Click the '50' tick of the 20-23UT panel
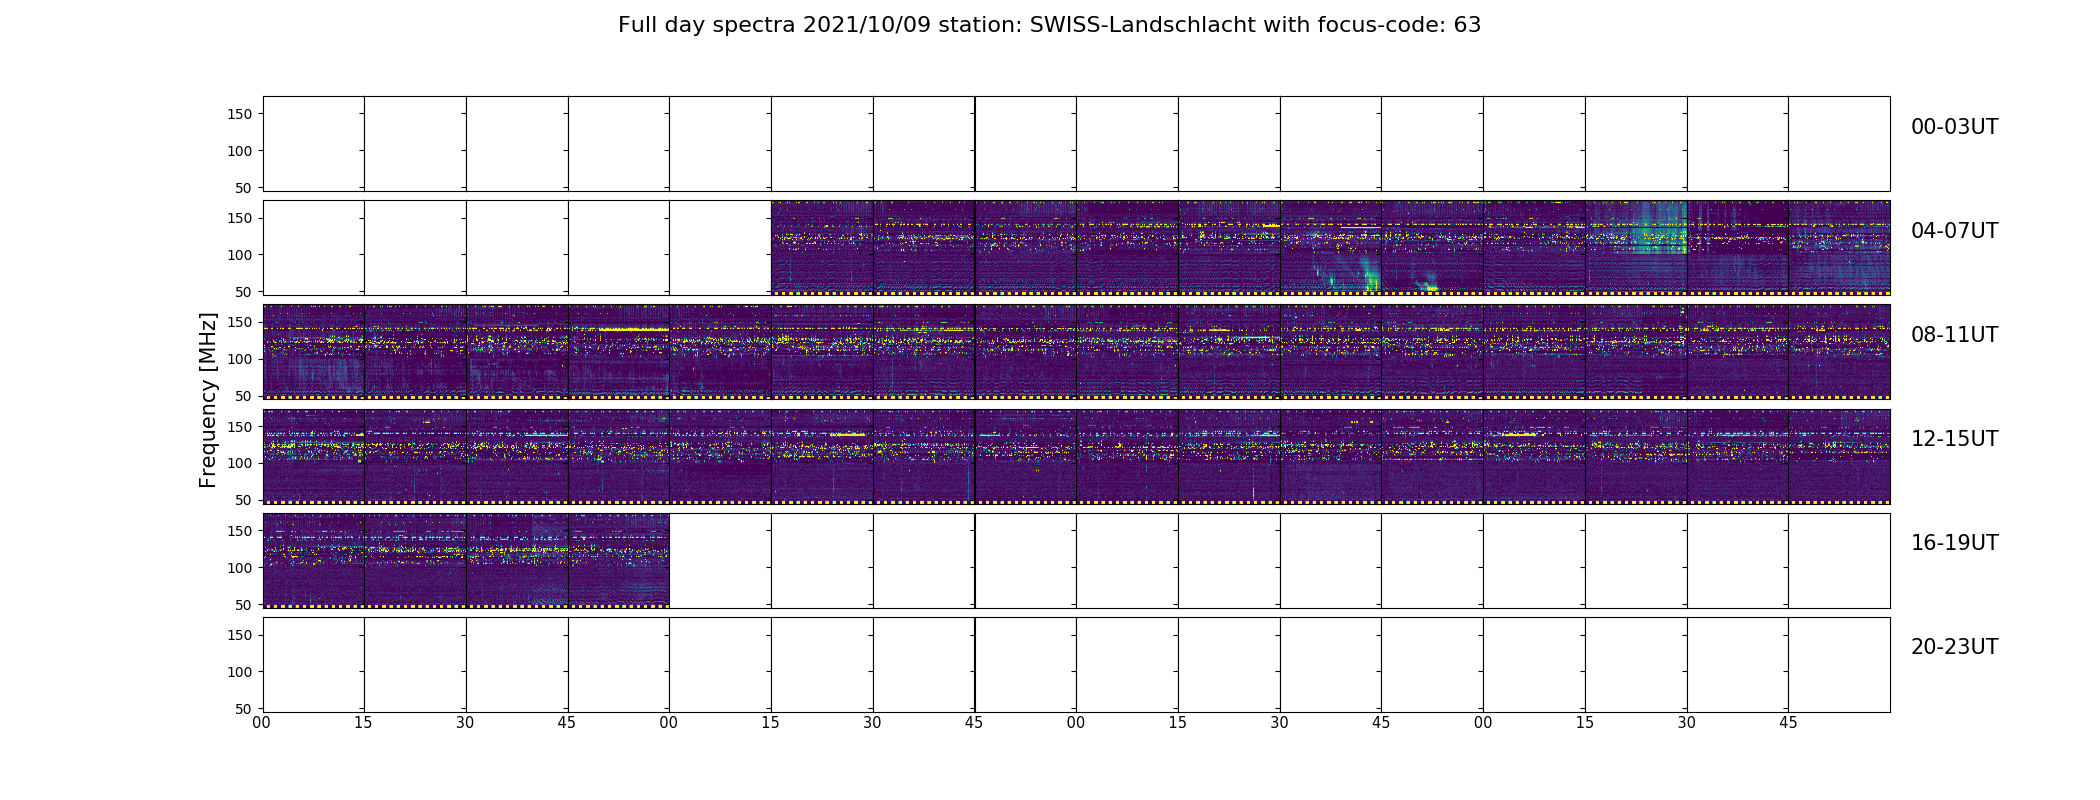The height and width of the screenshot is (800, 2100). click(244, 709)
